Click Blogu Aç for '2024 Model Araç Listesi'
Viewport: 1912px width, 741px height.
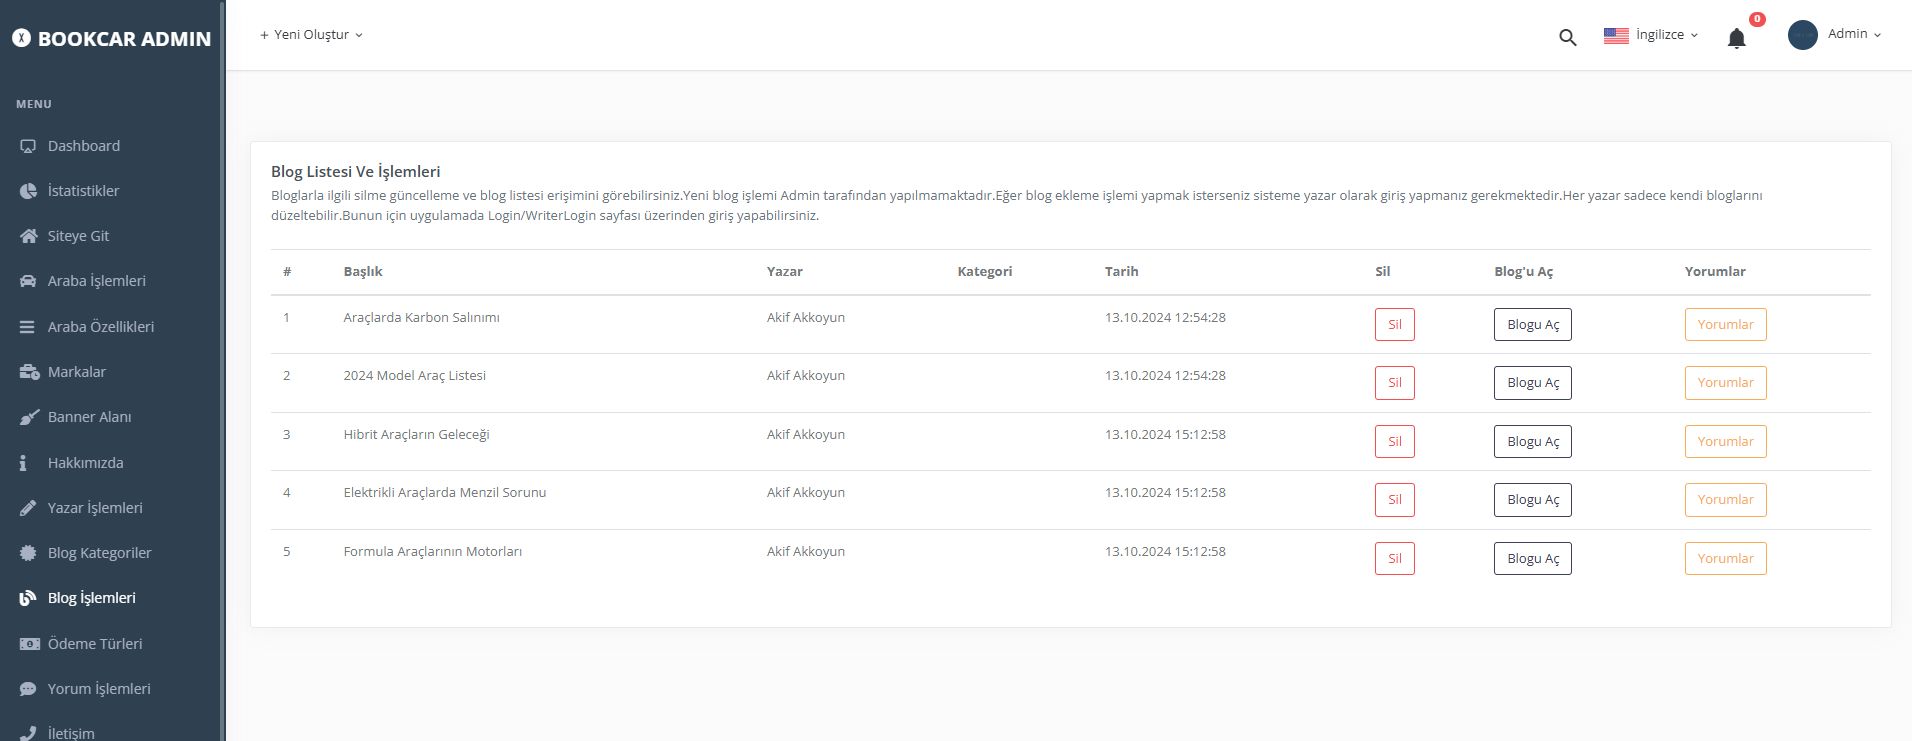click(1533, 383)
